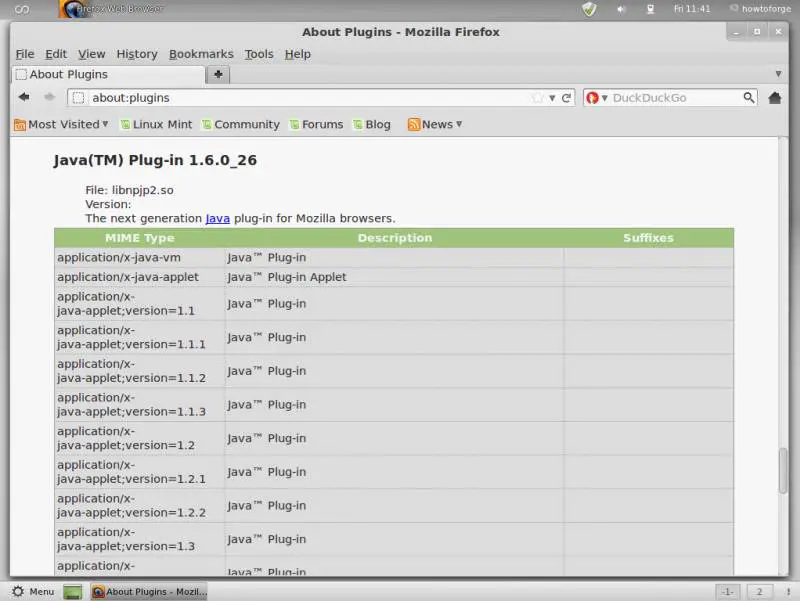The image size is (800, 601).
Task: Click the shield update manager tray icon
Action: [589, 9]
